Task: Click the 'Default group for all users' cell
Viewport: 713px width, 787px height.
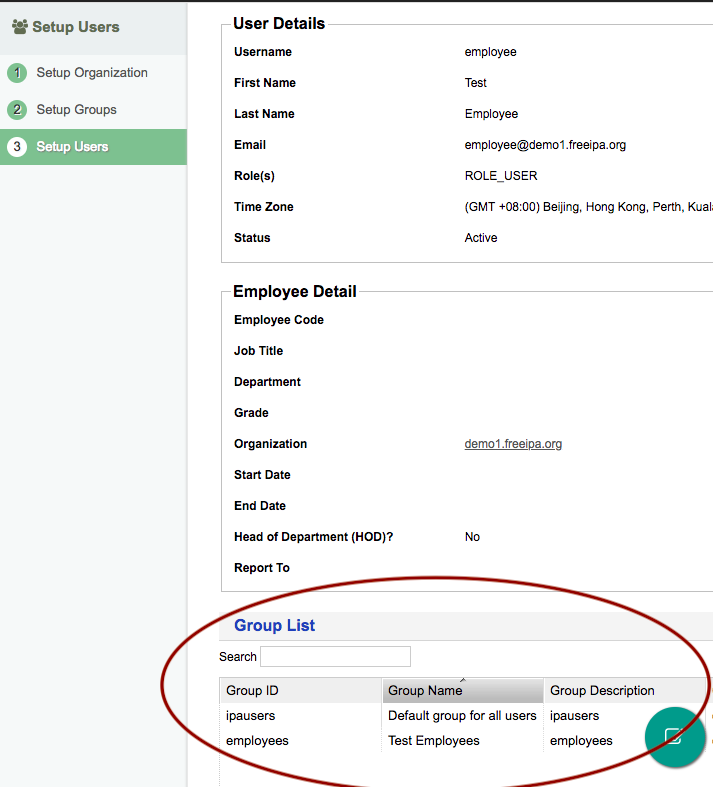Action: (x=462, y=716)
